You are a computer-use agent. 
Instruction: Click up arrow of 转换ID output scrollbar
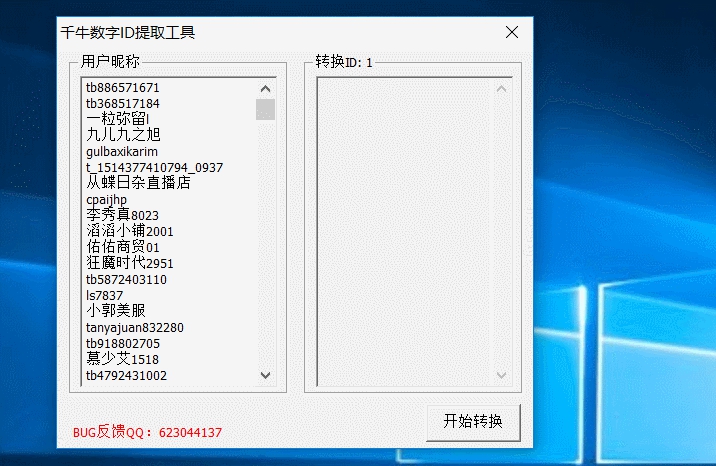501,89
